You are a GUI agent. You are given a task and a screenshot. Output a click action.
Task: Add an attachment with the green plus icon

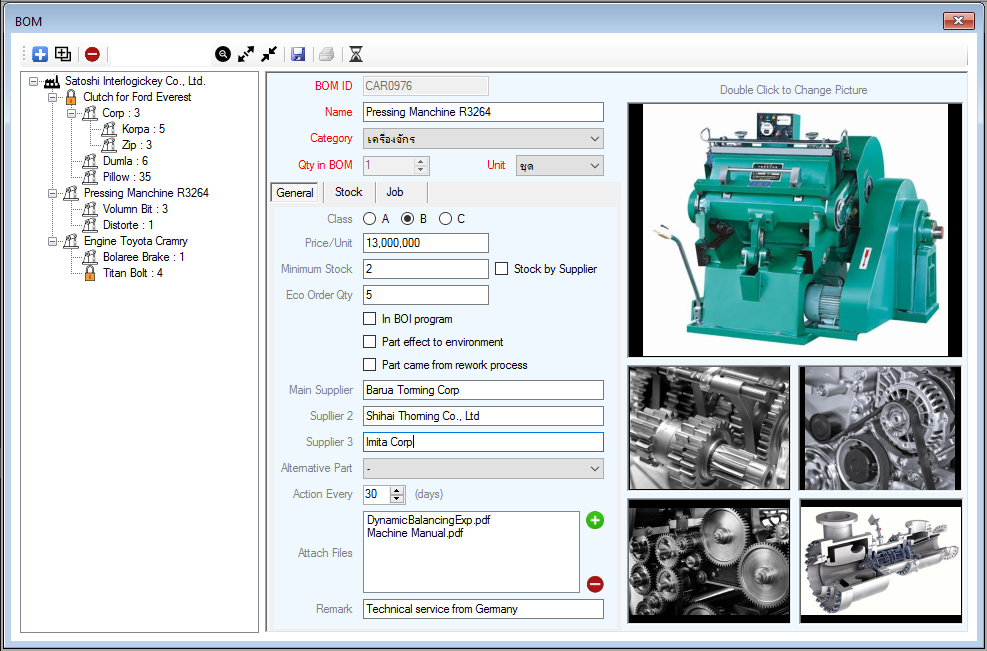tap(595, 520)
